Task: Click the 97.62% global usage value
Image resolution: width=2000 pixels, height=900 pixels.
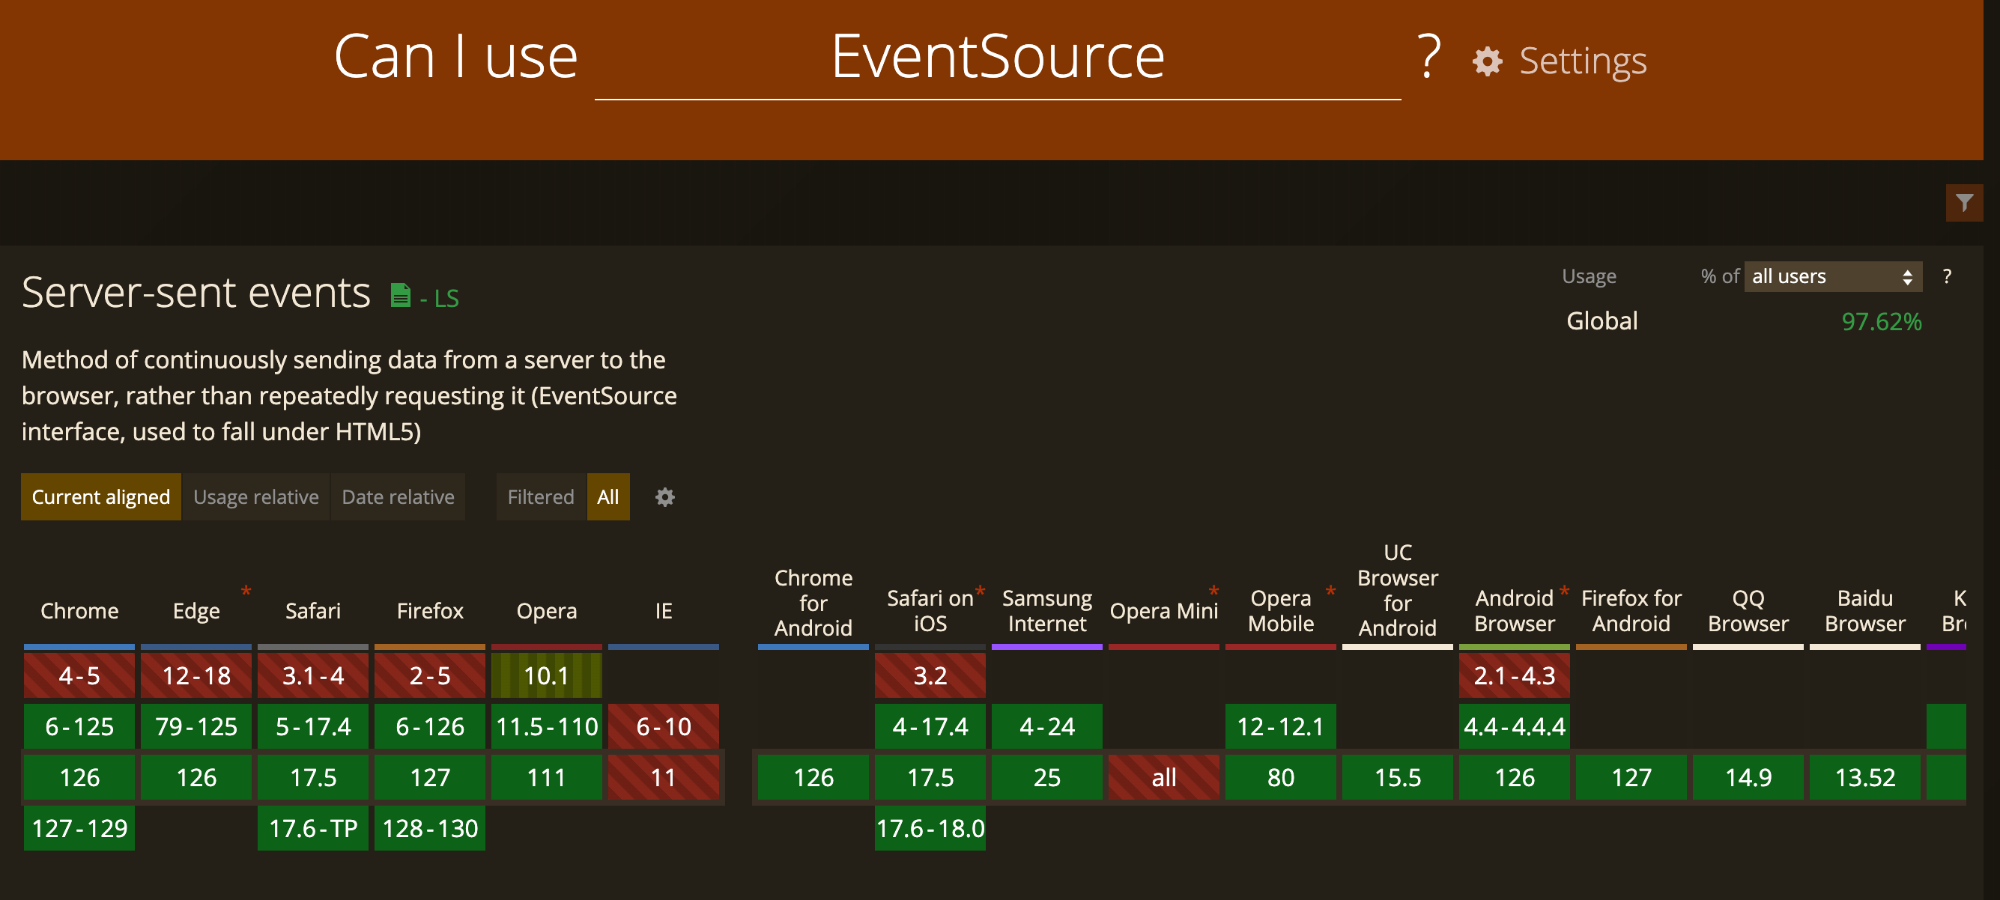Action: pos(1882,322)
